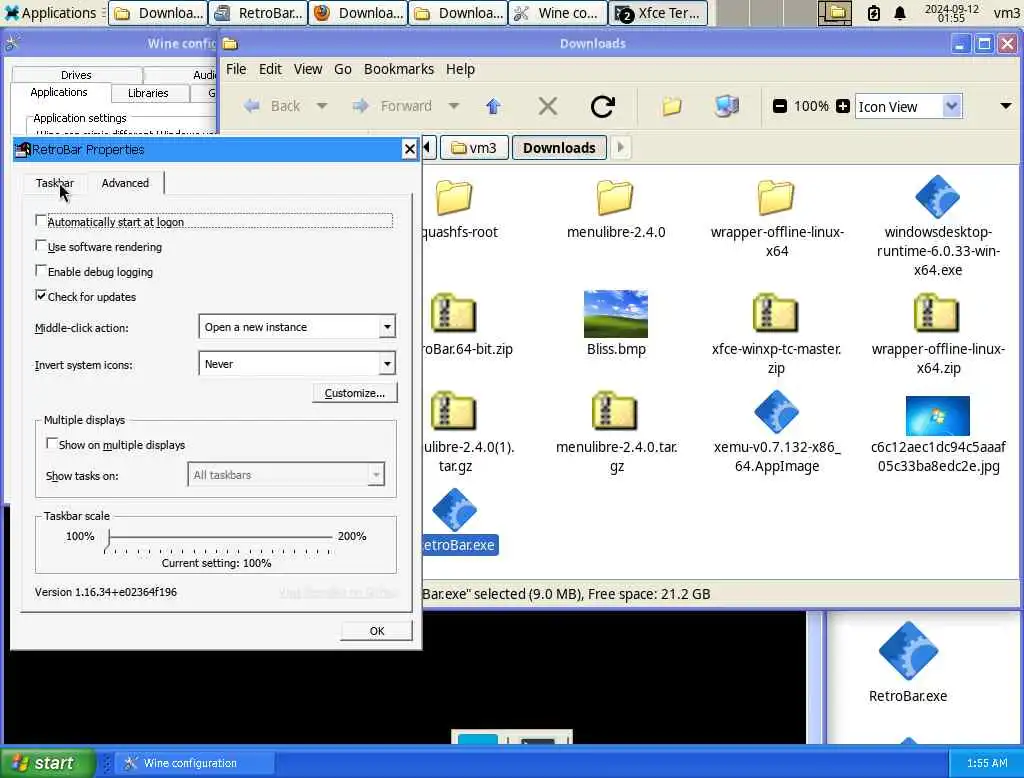
Task: Click the Downloads path bar button
Action: pos(559,148)
